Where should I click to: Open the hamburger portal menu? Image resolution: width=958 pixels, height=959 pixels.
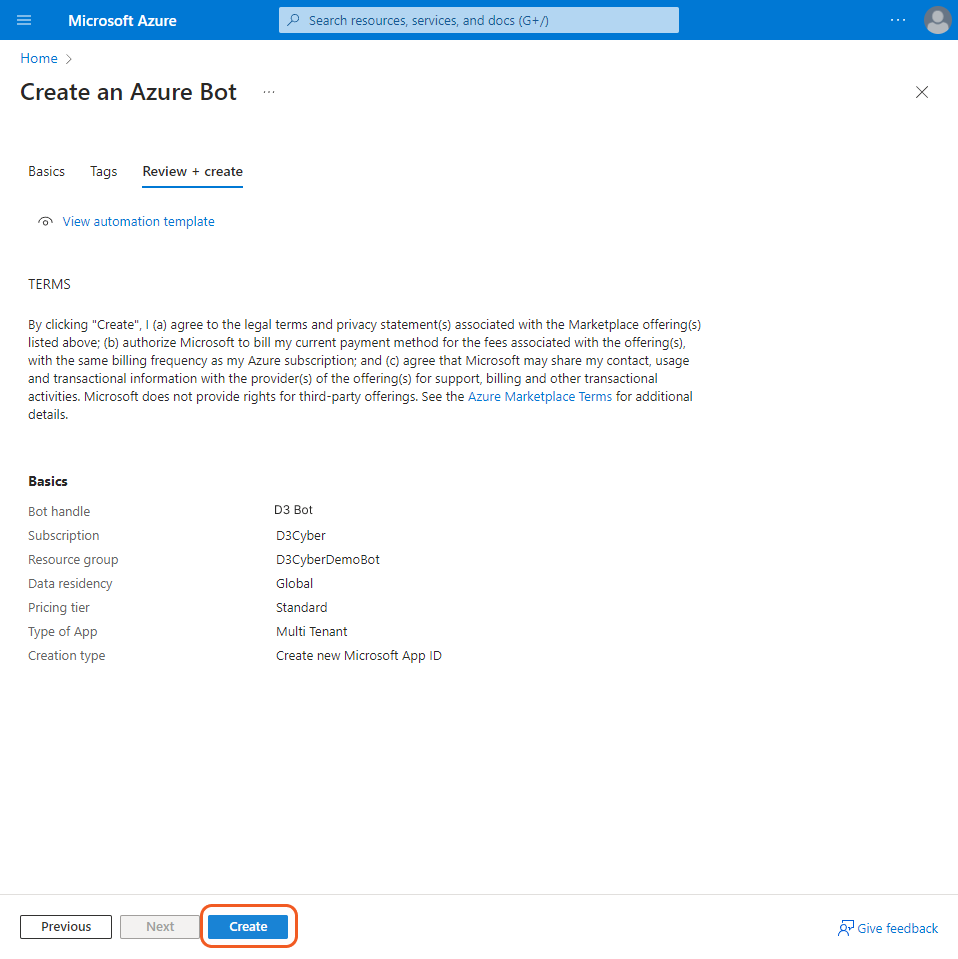pyautogui.click(x=24, y=20)
